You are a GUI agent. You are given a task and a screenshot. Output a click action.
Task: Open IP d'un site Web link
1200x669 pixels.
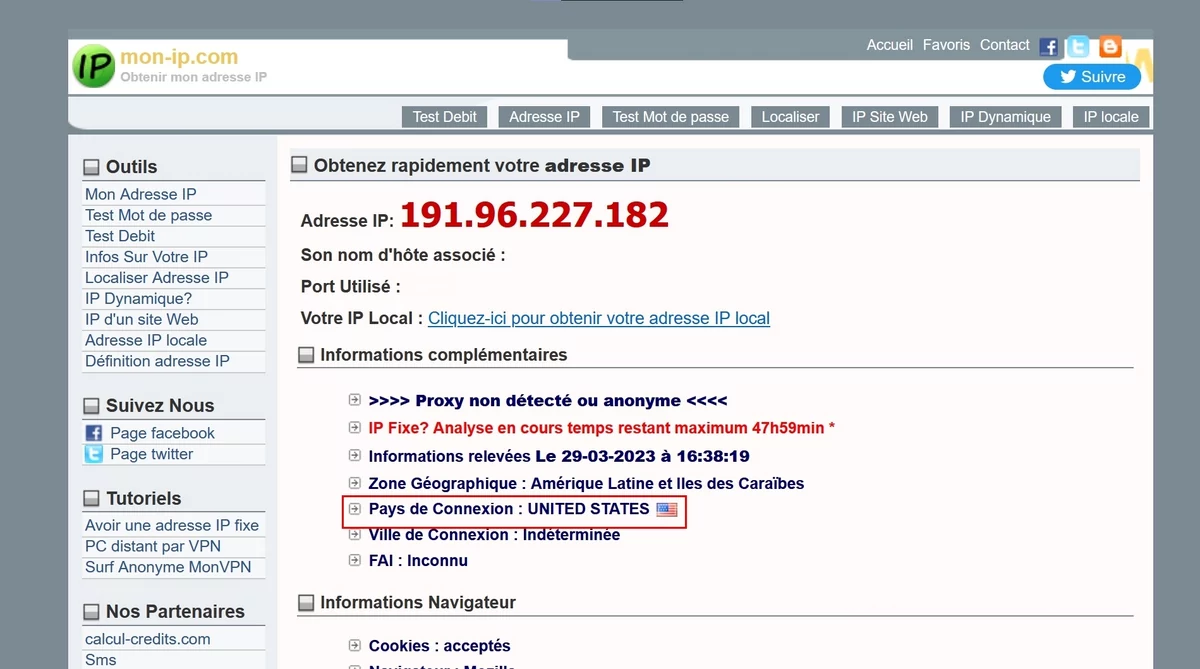tap(142, 320)
